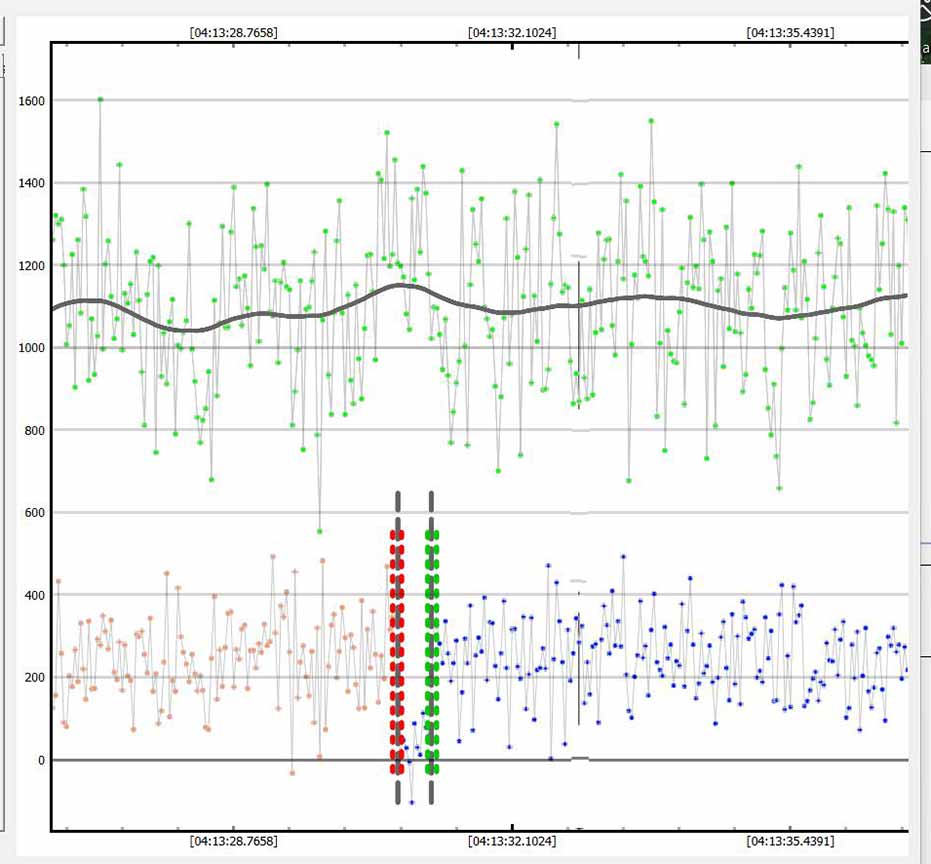Pick the highest green data point at 1600
The width and height of the screenshot is (931, 864).
(x=100, y=99)
